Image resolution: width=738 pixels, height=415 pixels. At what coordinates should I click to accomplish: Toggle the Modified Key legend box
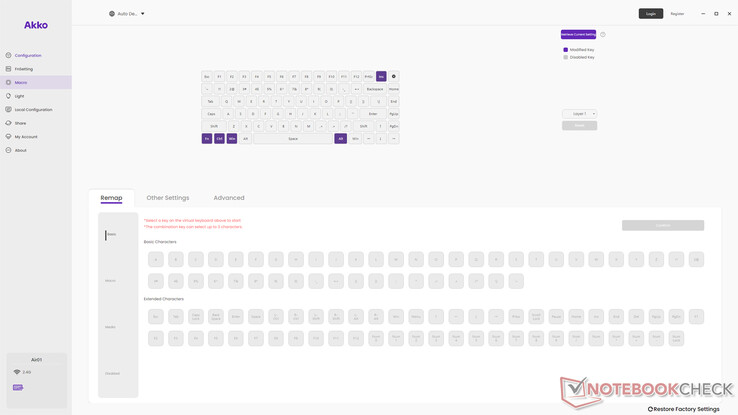coord(566,49)
